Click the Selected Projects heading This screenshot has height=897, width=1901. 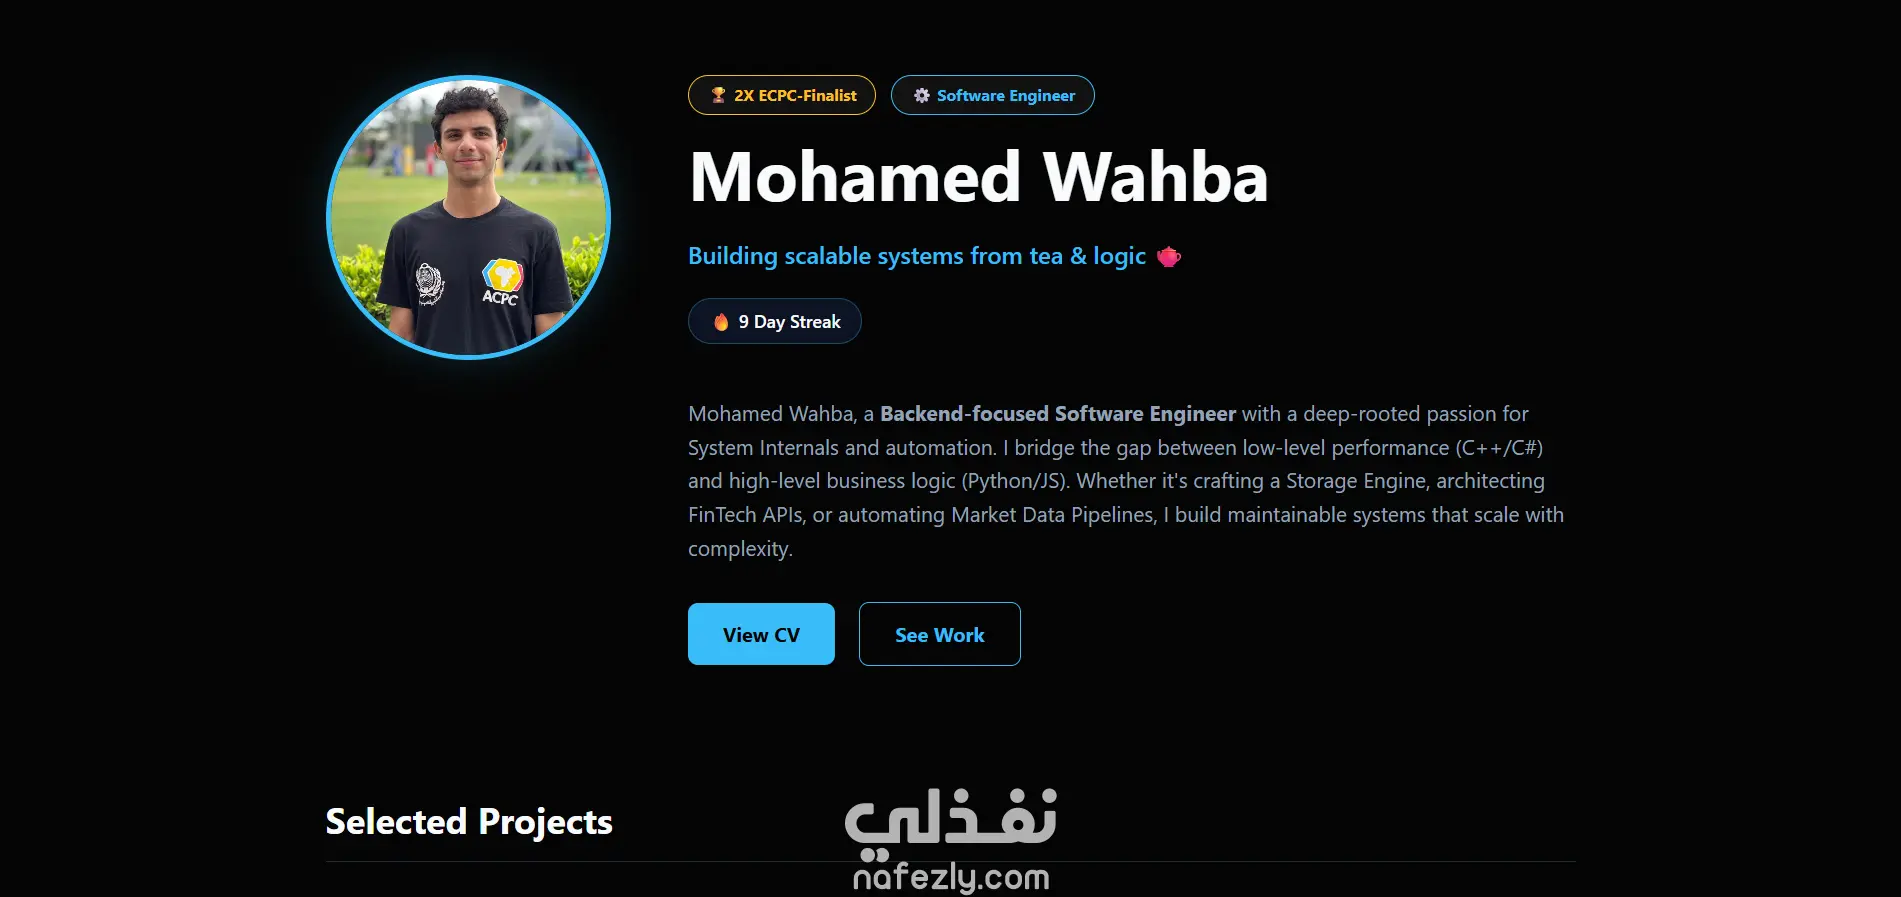point(469,822)
